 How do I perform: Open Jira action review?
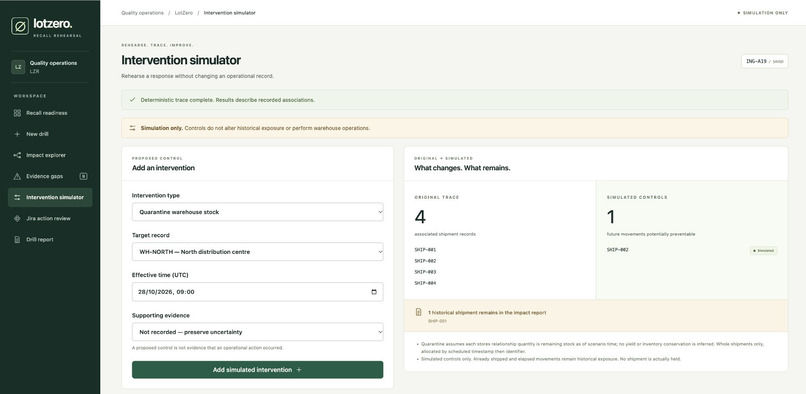tap(50, 219)
